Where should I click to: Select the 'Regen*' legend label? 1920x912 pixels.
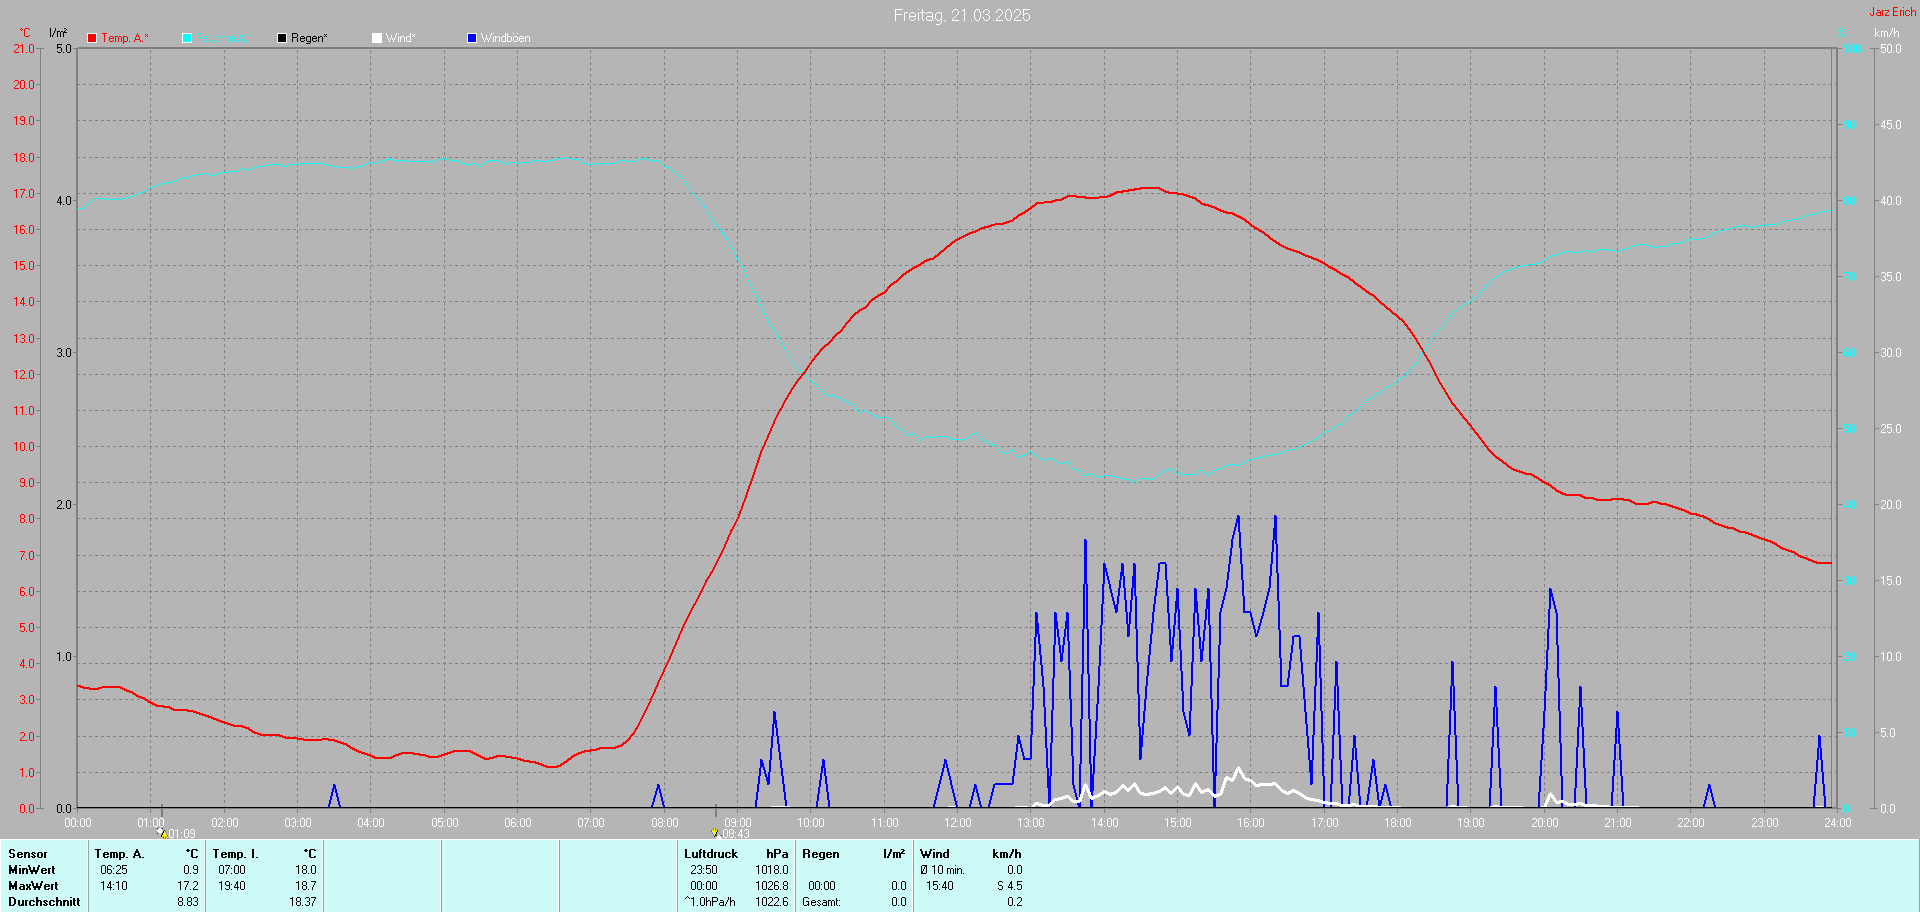tap(309, 38)
